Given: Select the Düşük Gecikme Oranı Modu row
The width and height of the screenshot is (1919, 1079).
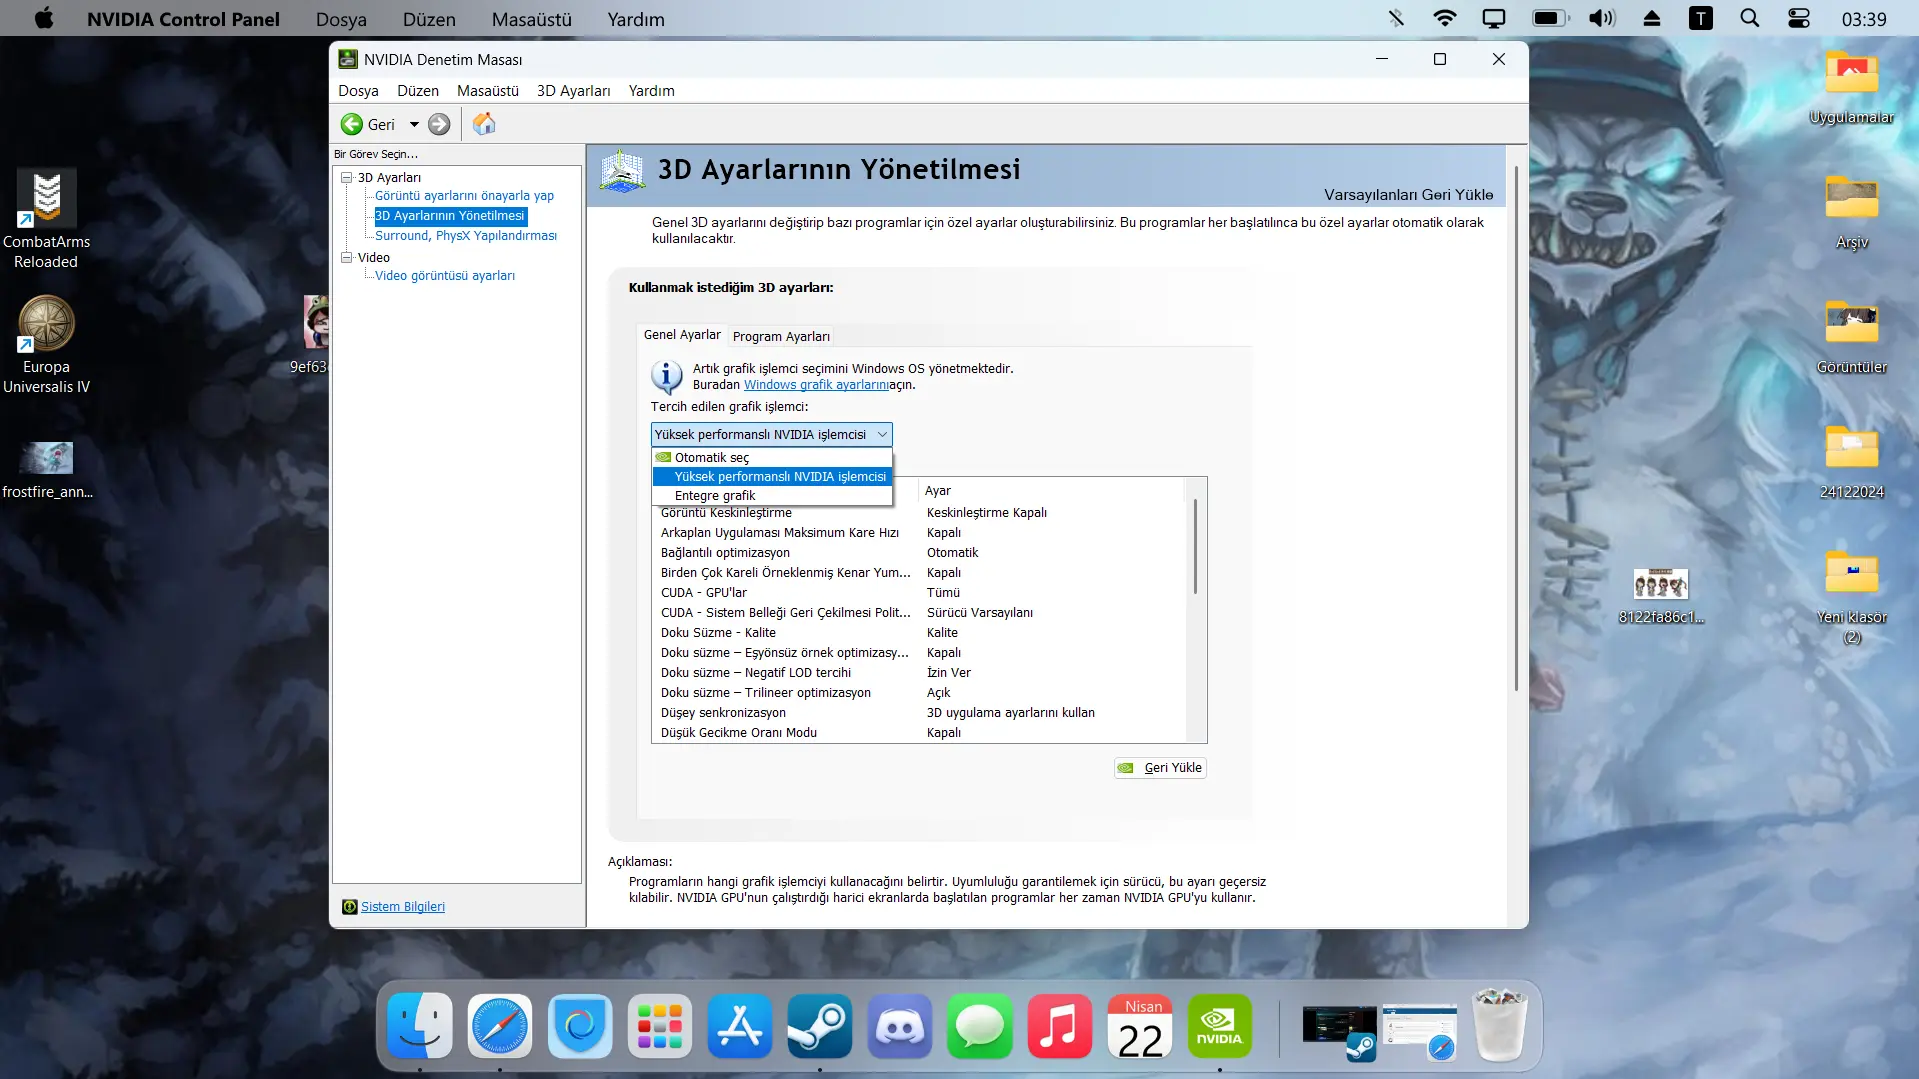Looking at the screenshot, I should pos(918,733).
